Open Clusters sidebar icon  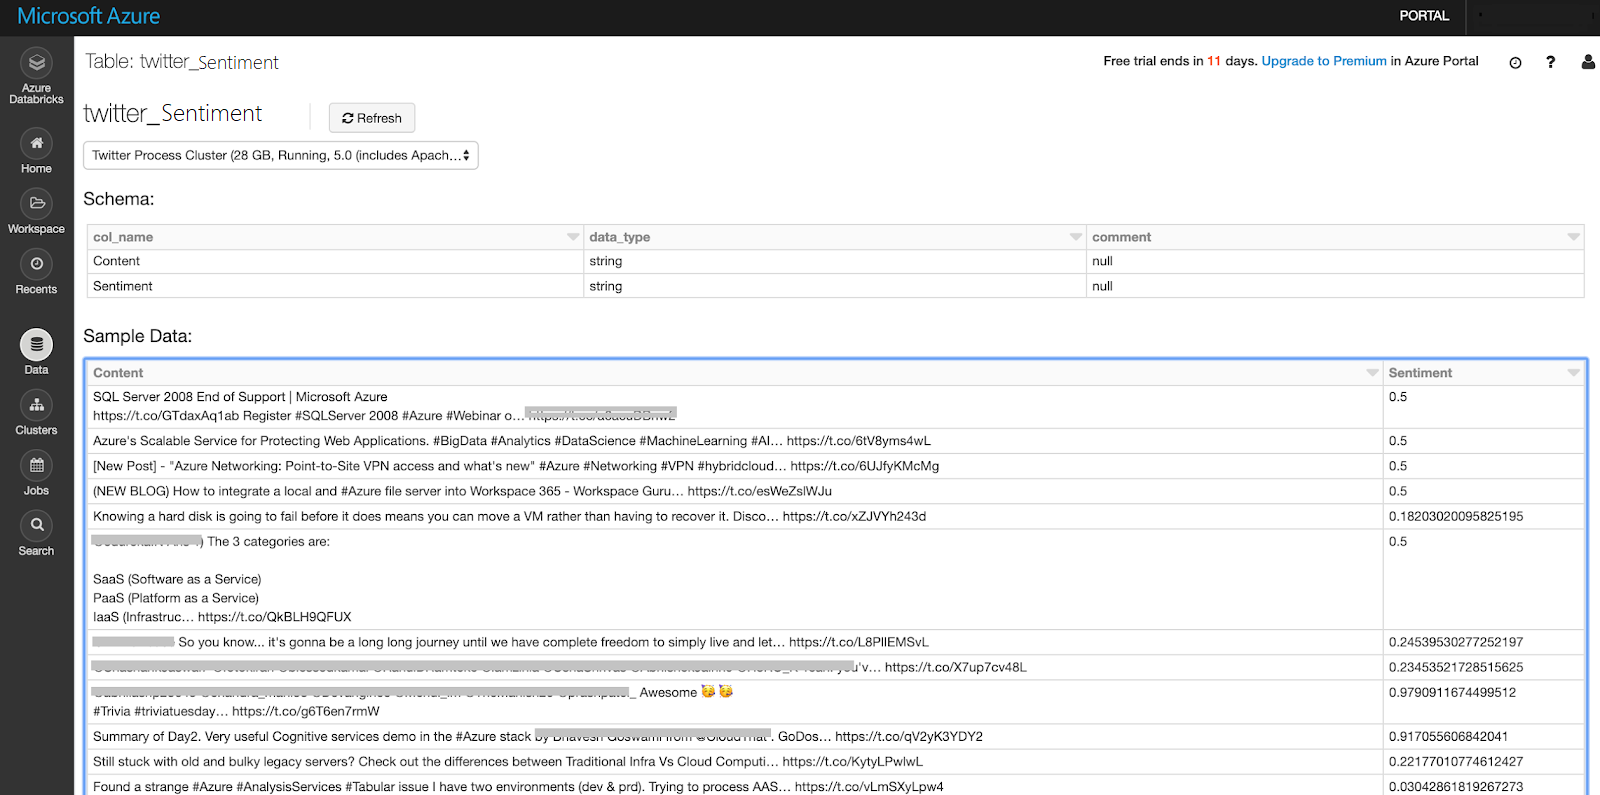pyautogui.click(x=36, y=405)
